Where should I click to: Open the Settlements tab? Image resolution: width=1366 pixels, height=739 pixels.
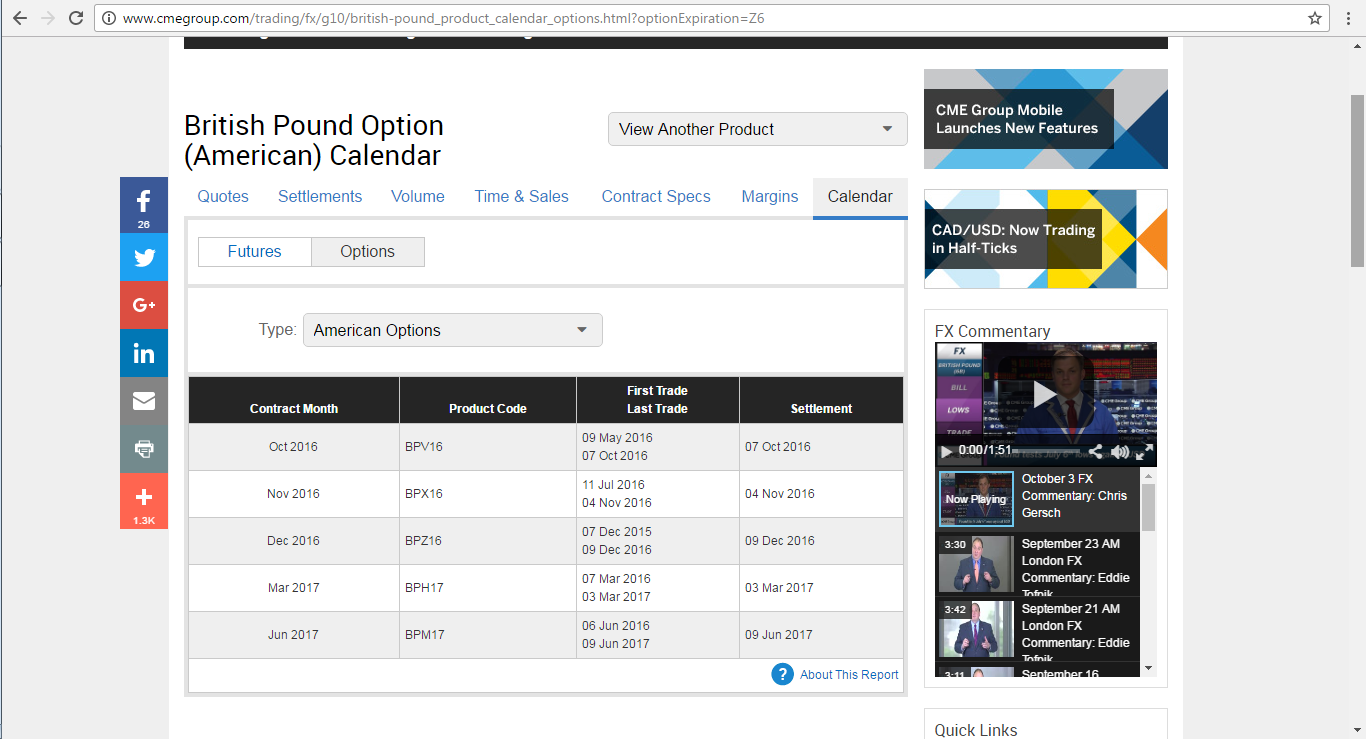[x=320, y=197]
